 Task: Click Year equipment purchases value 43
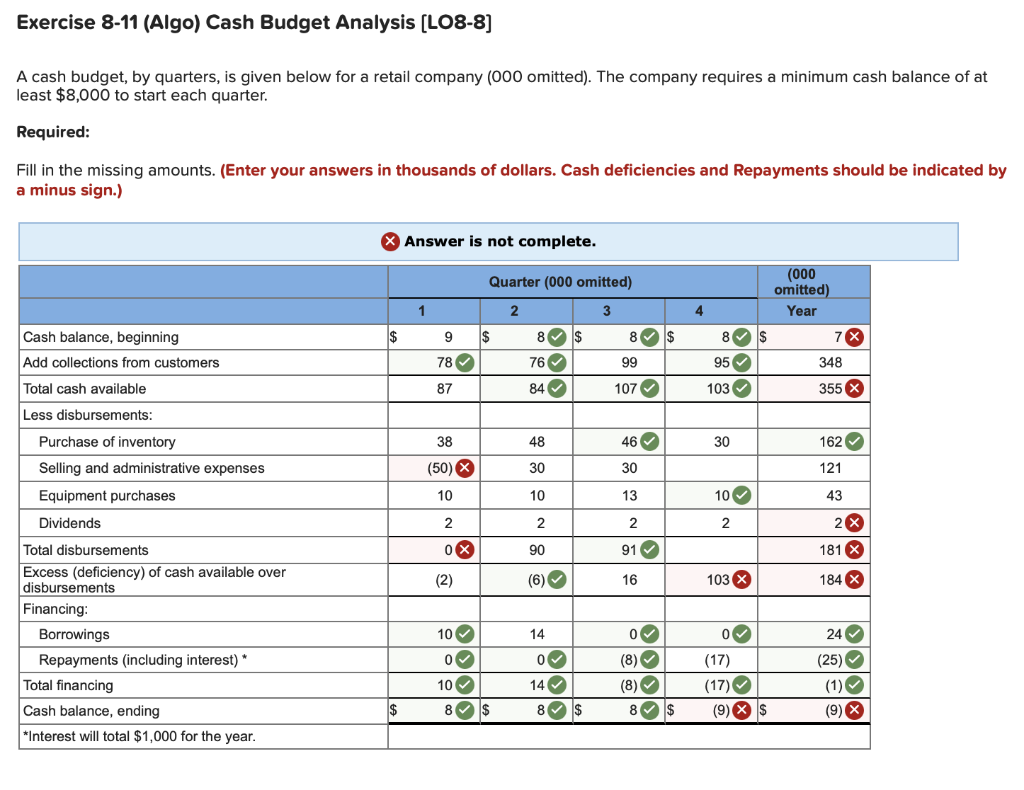tap(834, 496)
